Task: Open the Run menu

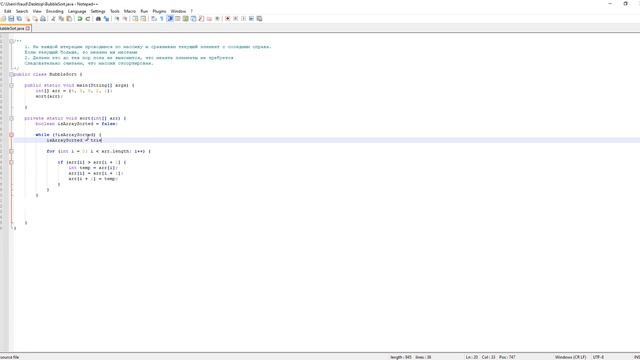Action: pyautogui.click(x=144, y=11)
